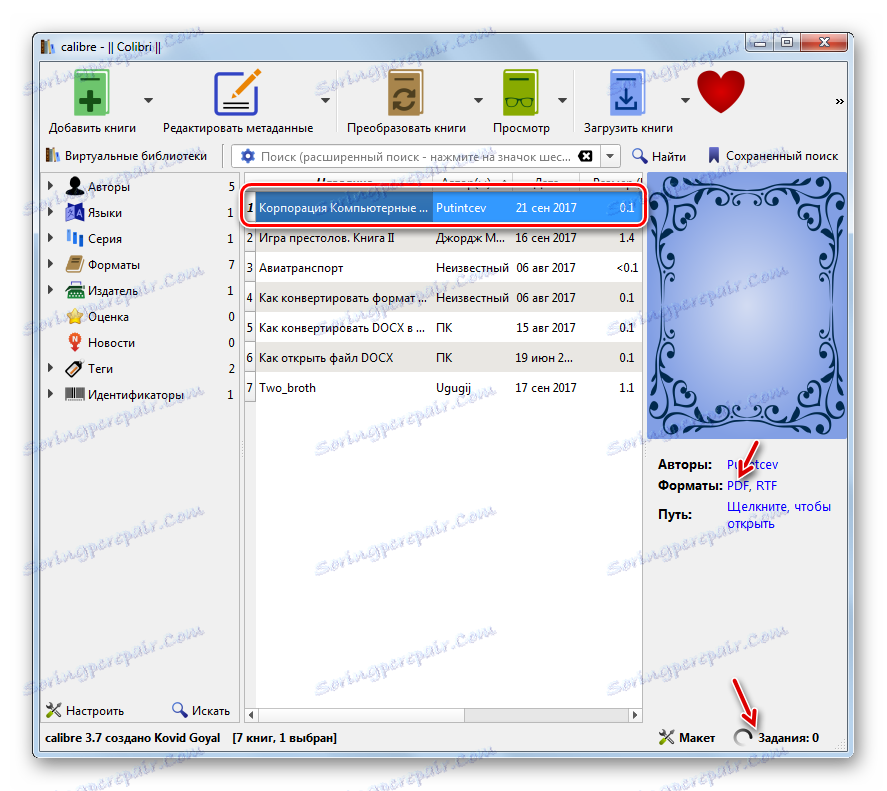Click the Tags label icon
Image resolution: width=887 pixels, height=791 pixels.
pyautogui.click(x=75, y=368)
